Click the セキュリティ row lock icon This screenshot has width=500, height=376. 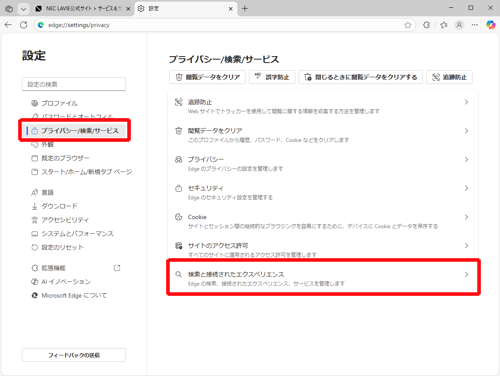point(179,188)
